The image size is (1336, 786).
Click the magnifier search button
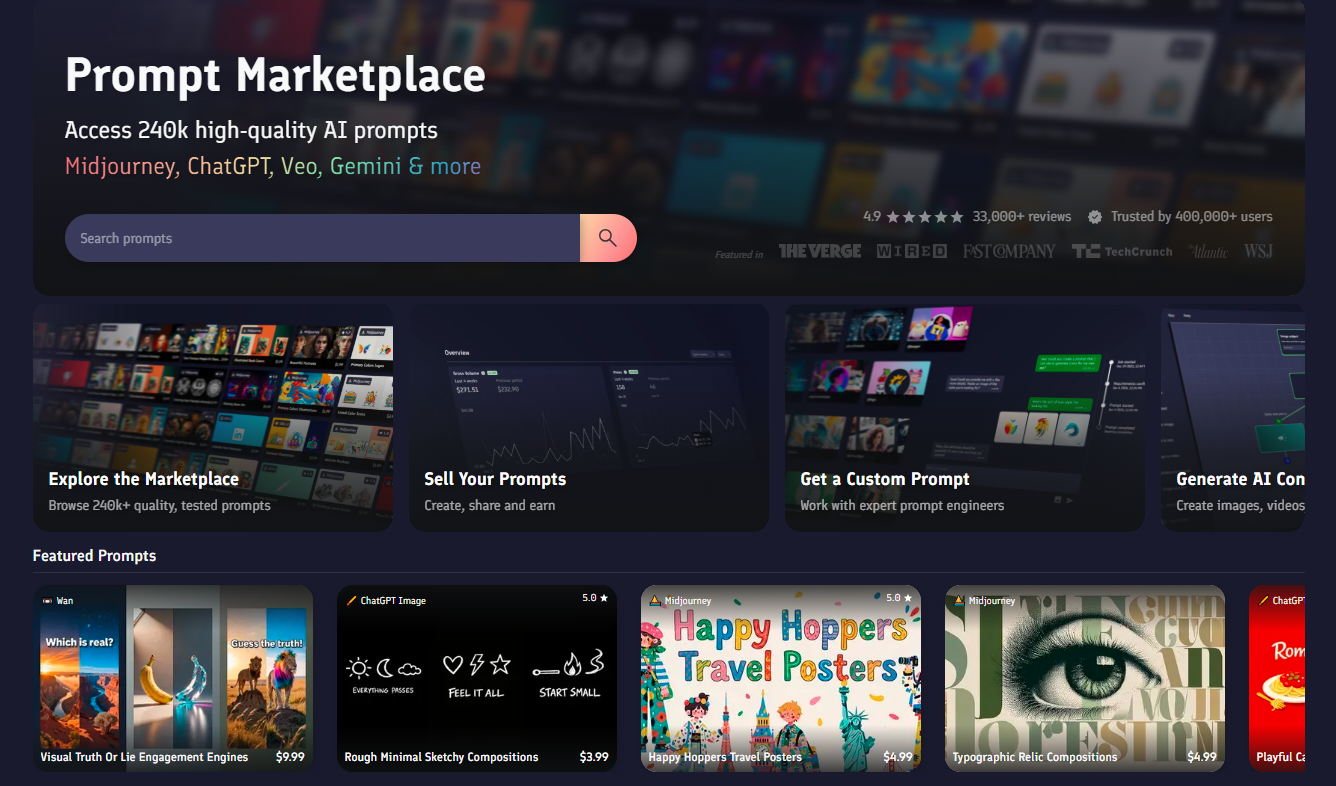coord(608,238)
